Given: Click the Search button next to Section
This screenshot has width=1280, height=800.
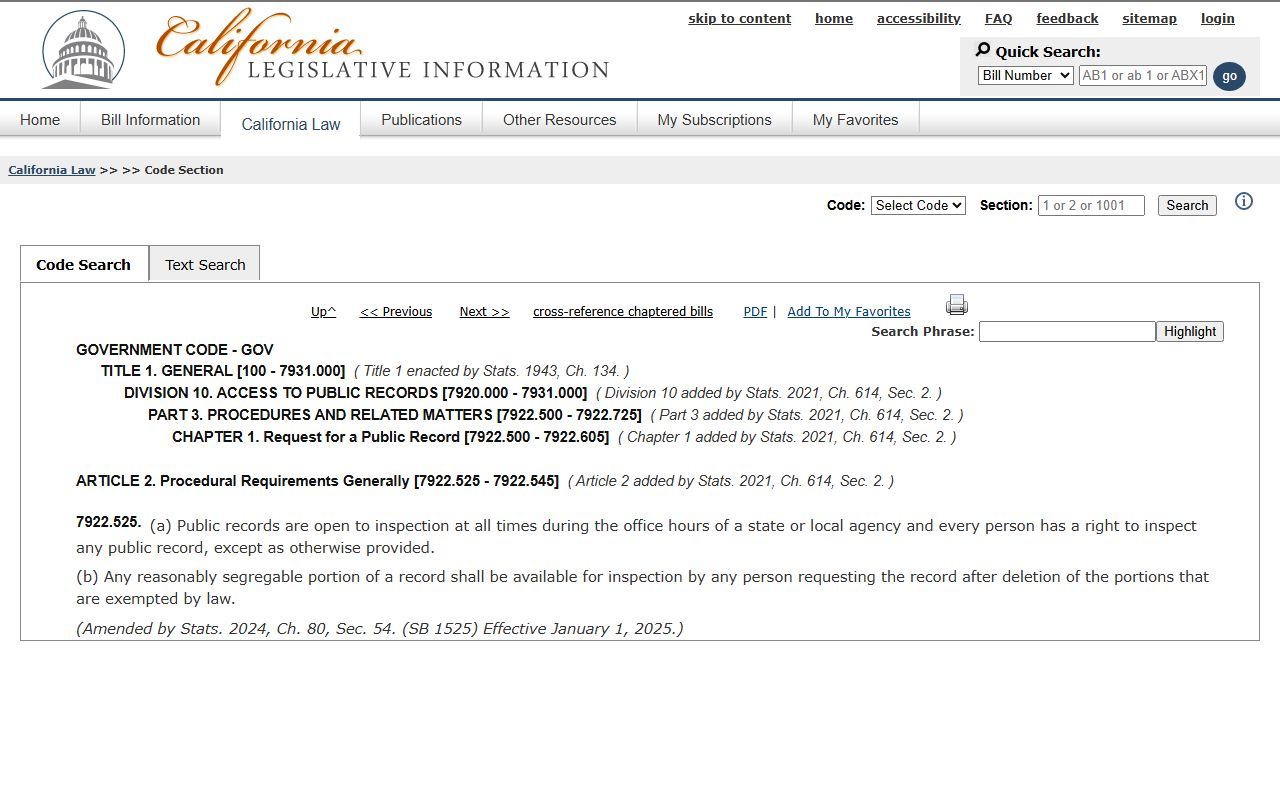Looking at the screenshot, I should pos(1187,205).
